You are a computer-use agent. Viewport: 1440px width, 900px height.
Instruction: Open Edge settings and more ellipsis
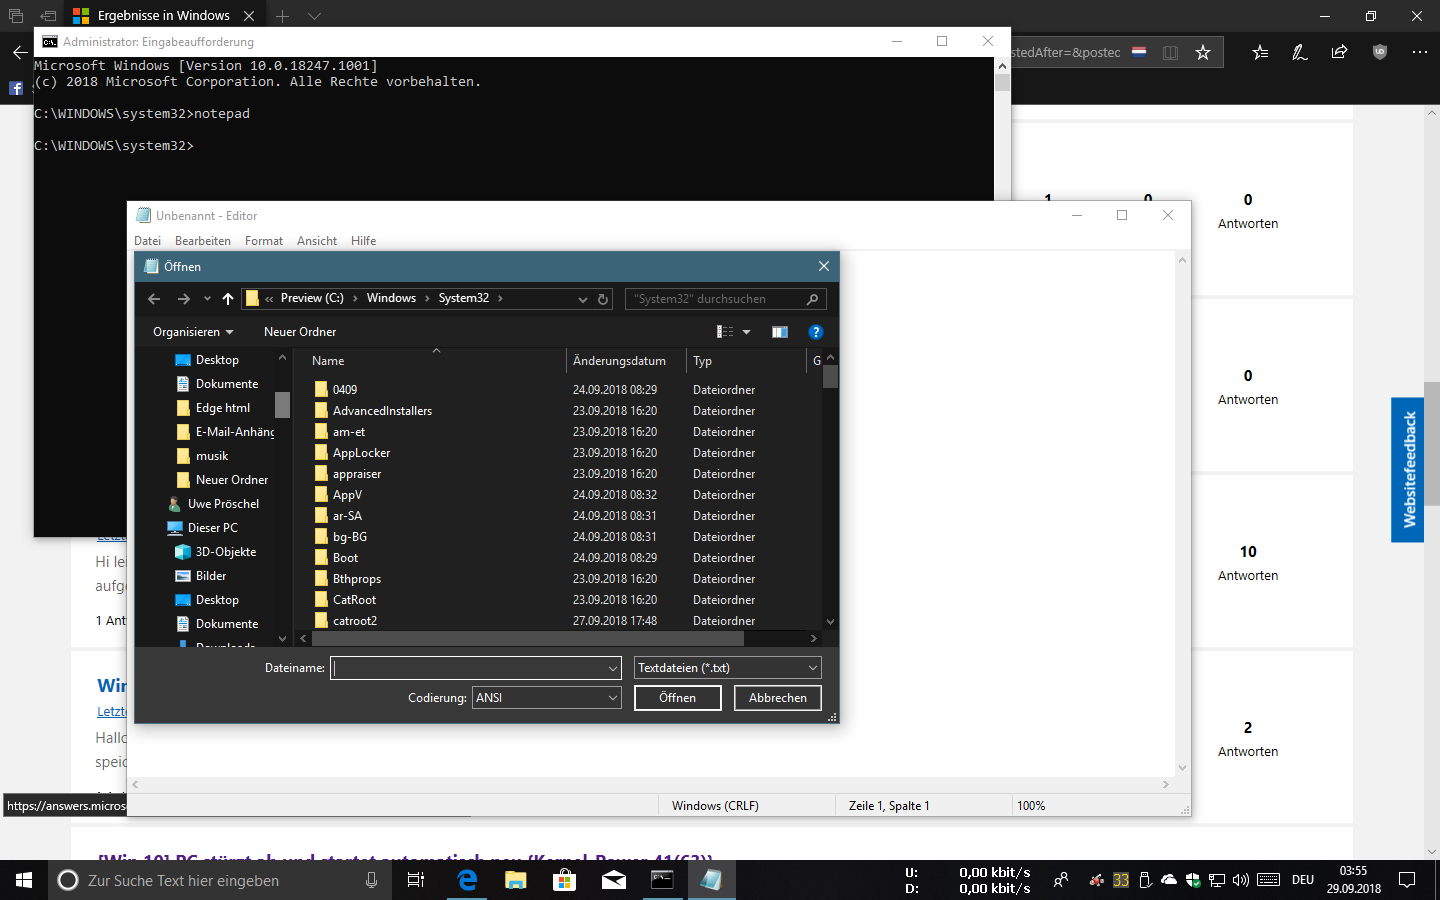point(1420,52)
